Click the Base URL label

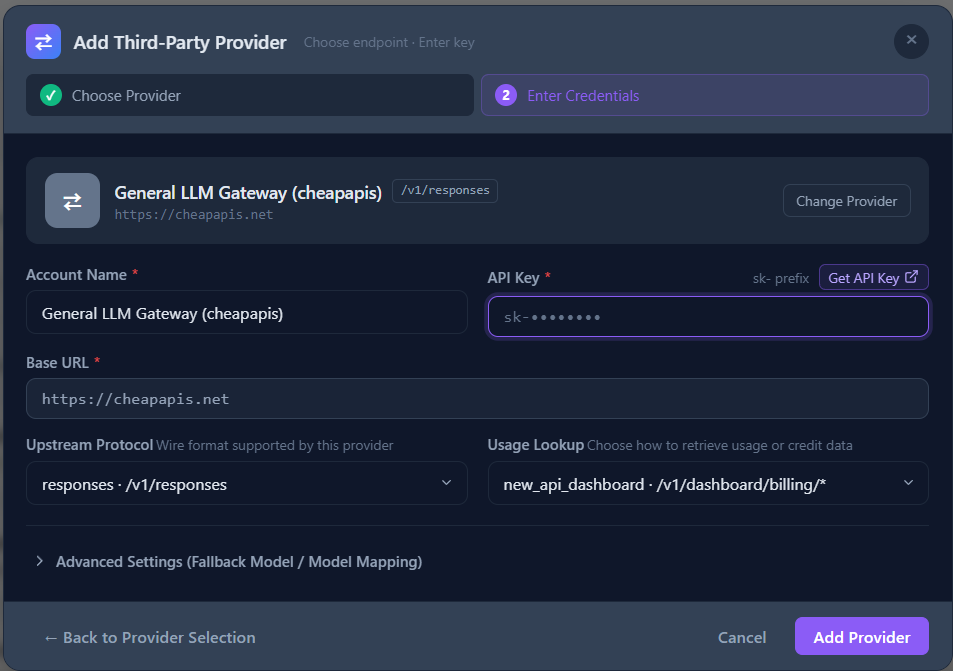tap(57, 363)
